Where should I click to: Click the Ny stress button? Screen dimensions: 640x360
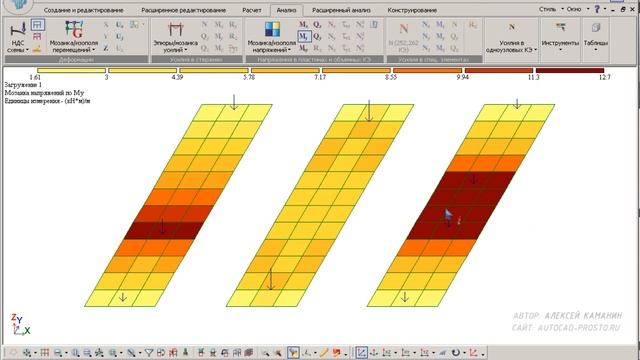click(332, 36)
